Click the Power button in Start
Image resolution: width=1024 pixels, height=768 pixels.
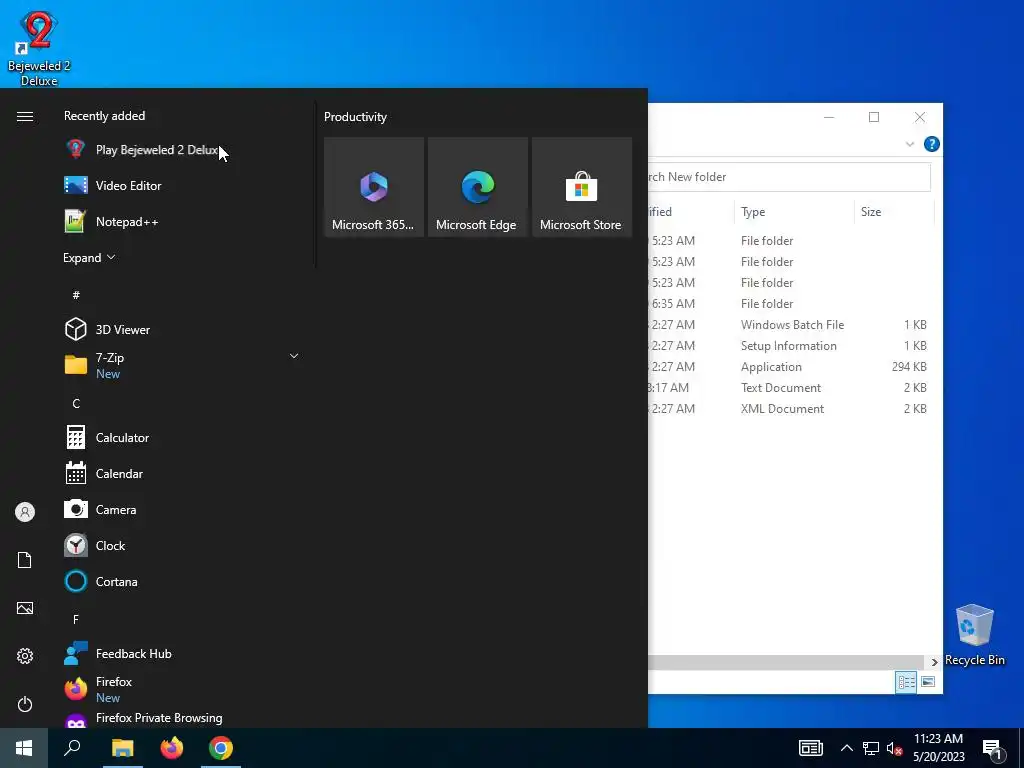[25, 704]
